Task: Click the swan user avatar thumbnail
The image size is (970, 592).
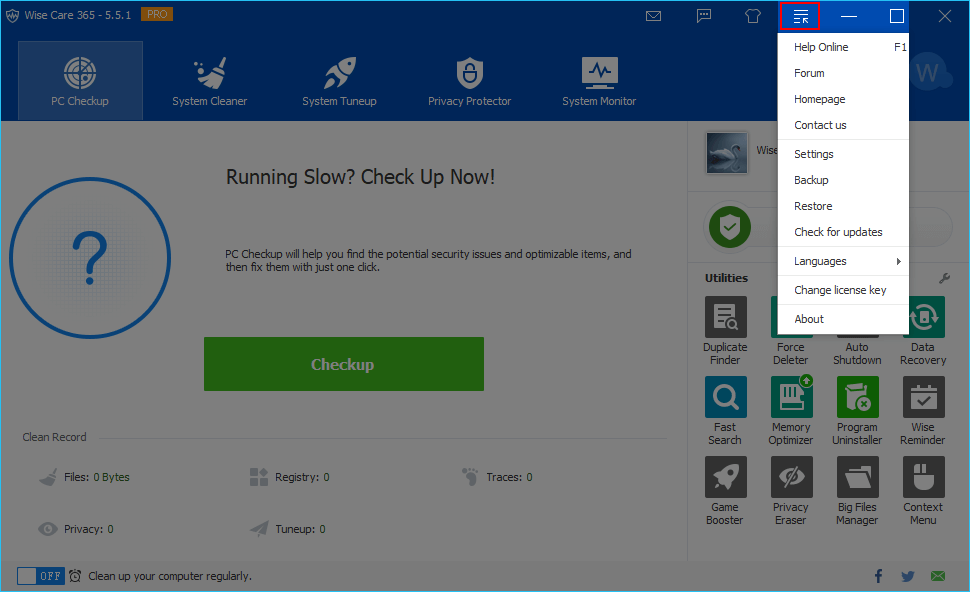Action: 727,152
